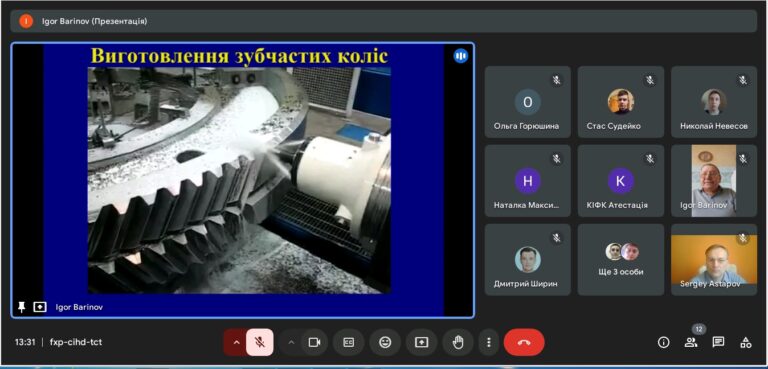Turn on the camera button
The height and width of the screenshot is (369, 768).
click(x=314, y=343)
